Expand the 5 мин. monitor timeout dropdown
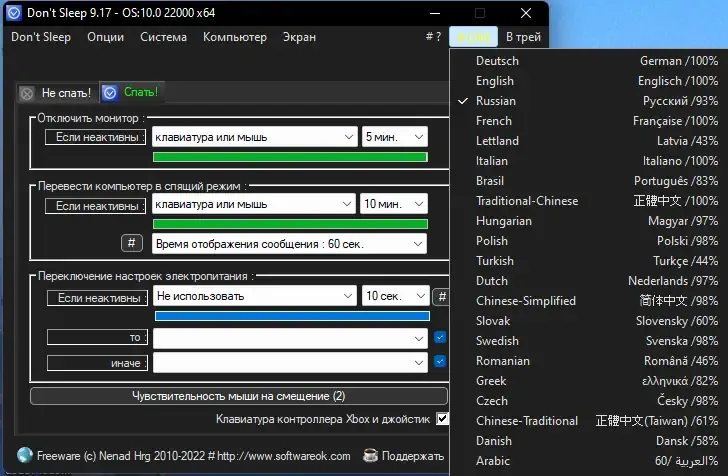Image resolution: width=728 pixels, height=476 pixels. tap(395, 137)
